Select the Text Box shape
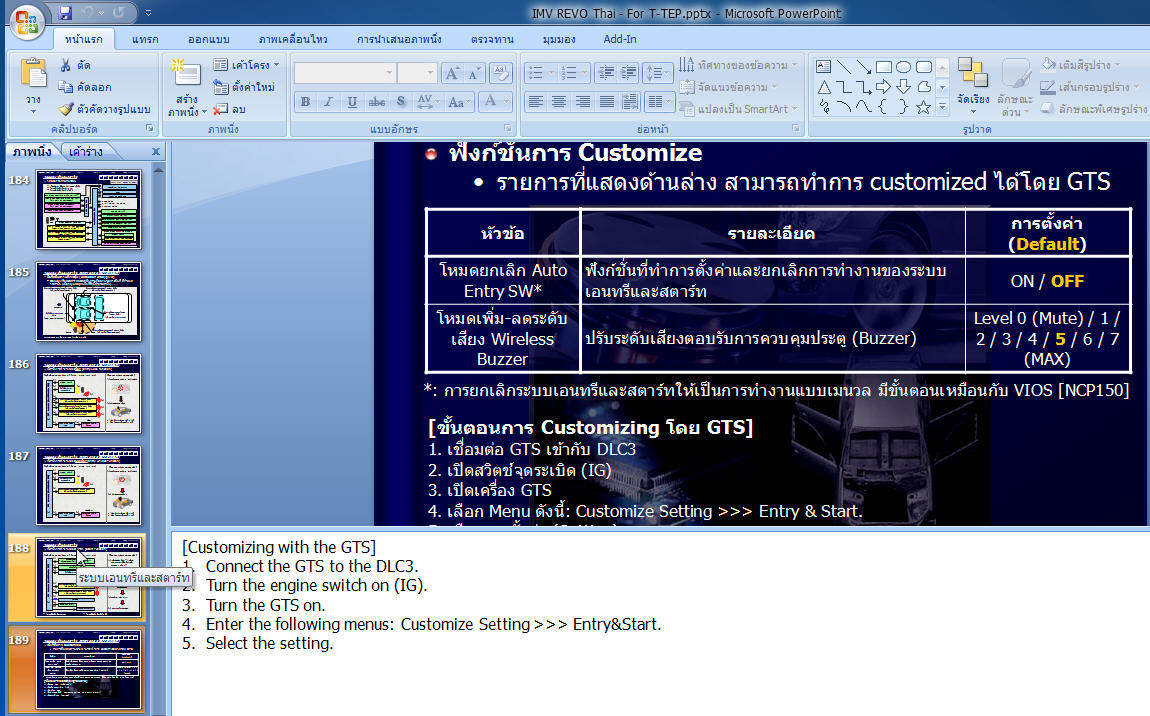 [824, 67]
